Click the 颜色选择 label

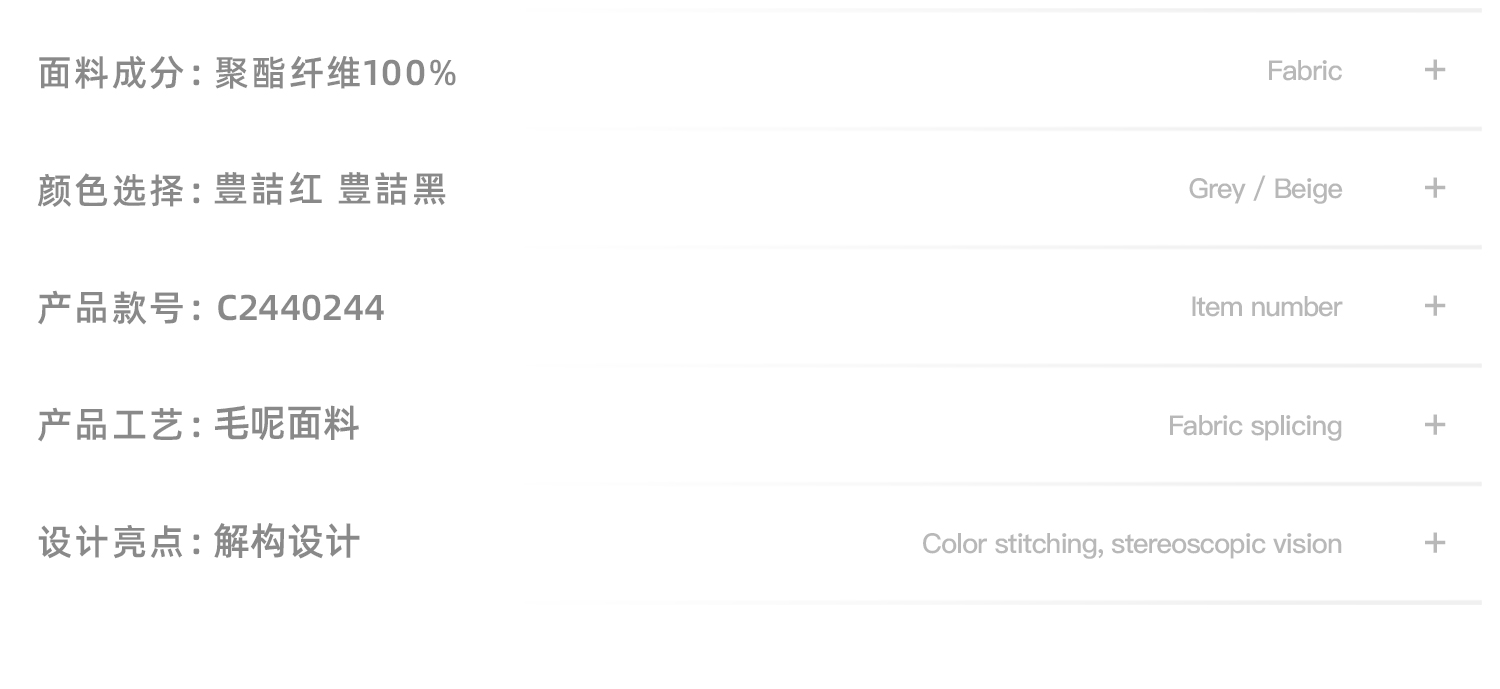click(111, 190)
